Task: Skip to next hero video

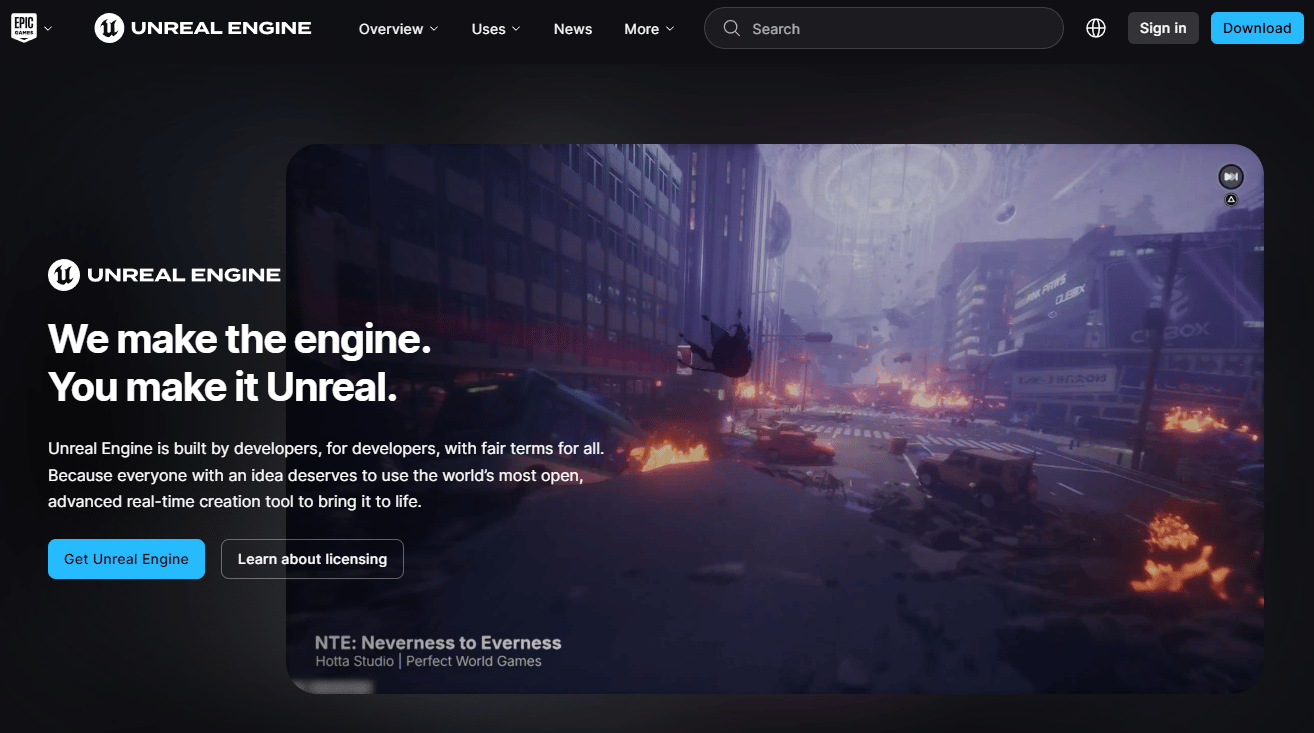Action: coord(1231,177)
